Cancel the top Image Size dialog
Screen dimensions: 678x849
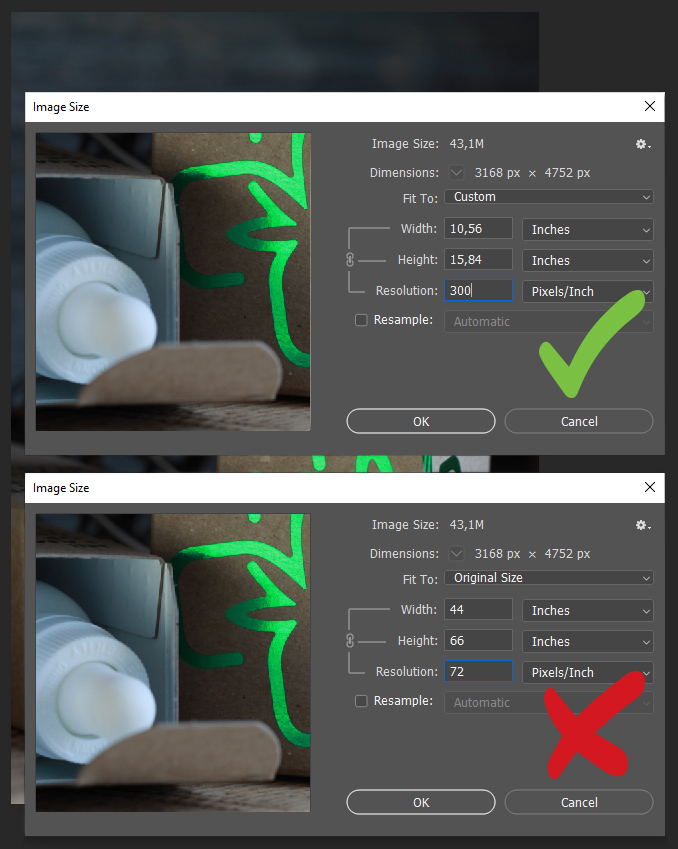tap(579, 421)
